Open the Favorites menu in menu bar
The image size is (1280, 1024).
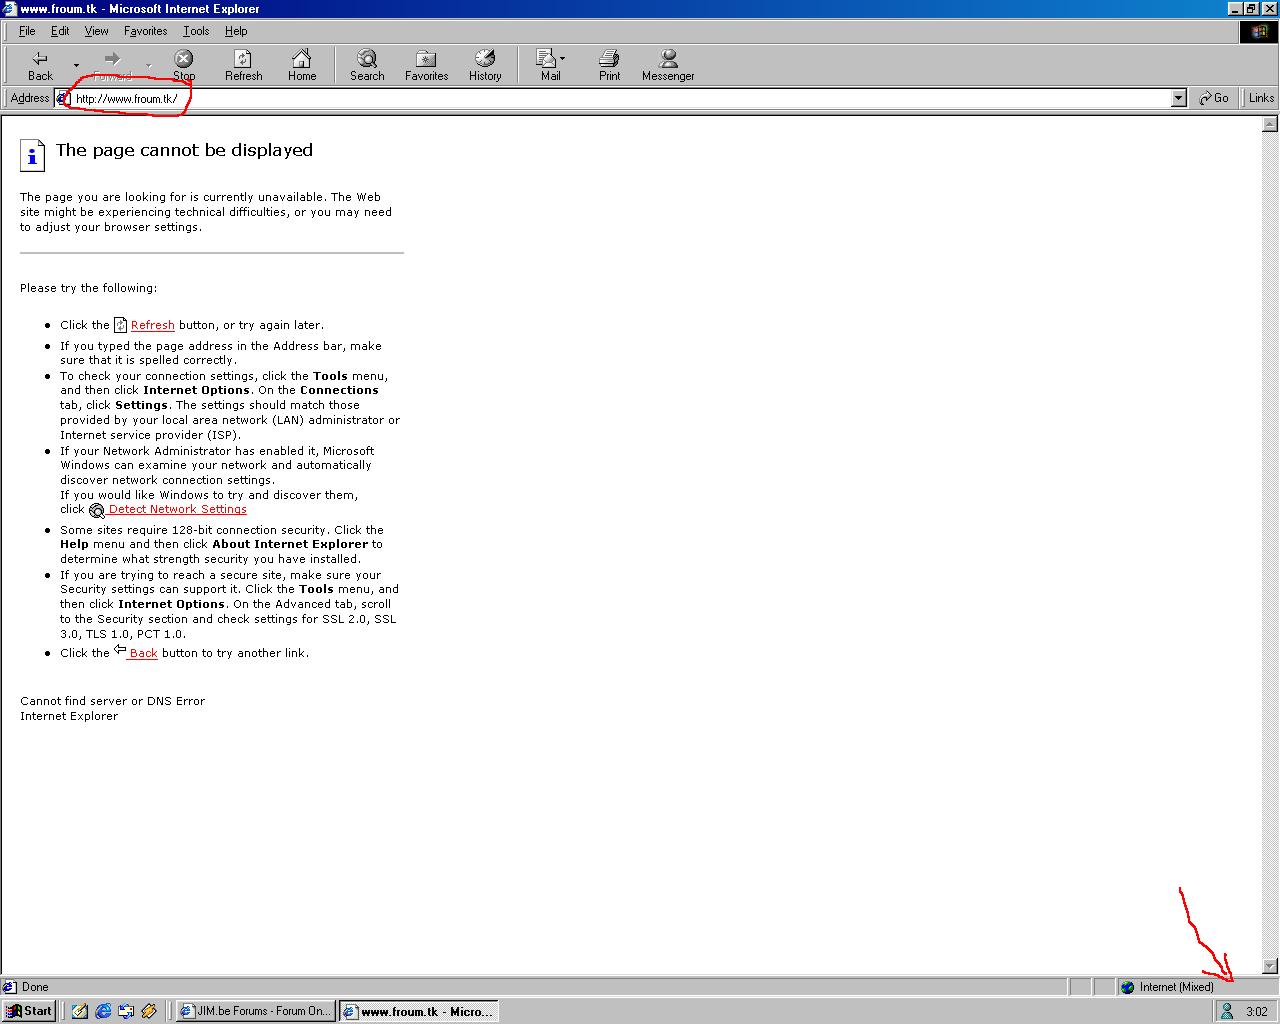(145, 31)
